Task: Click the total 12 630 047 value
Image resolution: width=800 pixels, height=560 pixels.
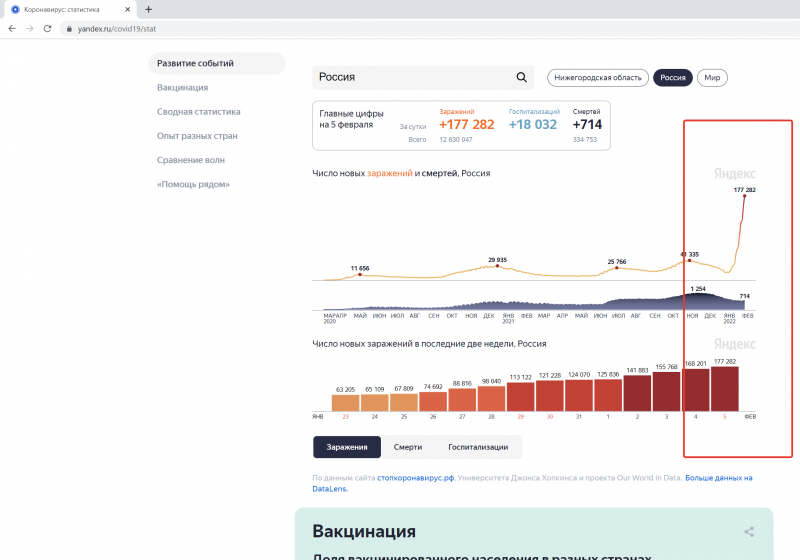Action: 456,140
